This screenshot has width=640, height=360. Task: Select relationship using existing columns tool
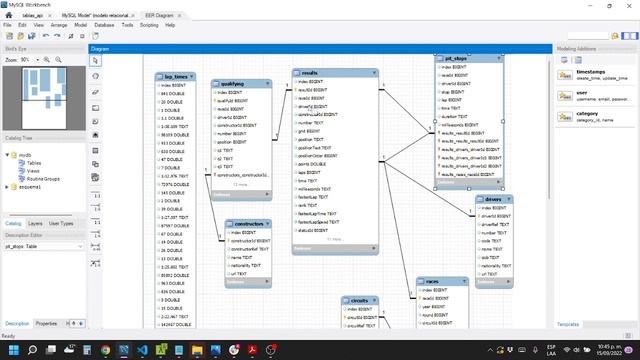point(96,263)
